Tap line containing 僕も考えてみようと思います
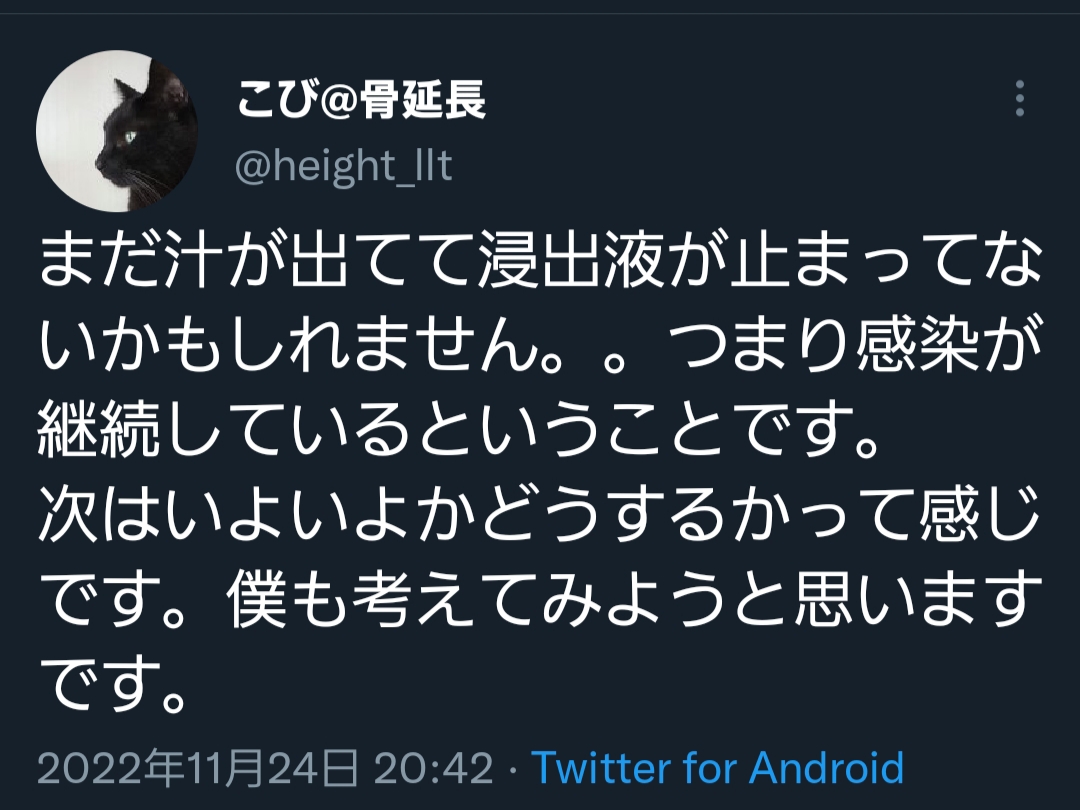 coord(540,600)
